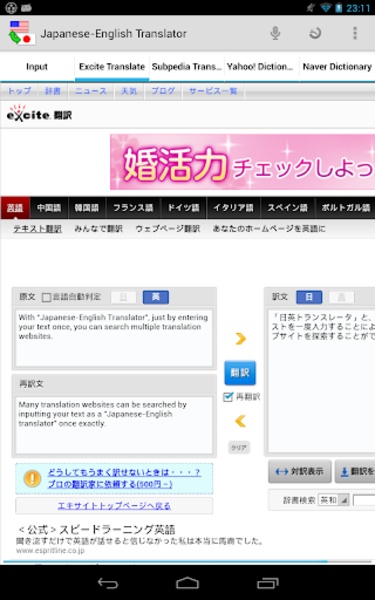Open the three-dot overflow menu
Image resolution: width=375 pixels, height=600 pixels.
tap(355, 33)
